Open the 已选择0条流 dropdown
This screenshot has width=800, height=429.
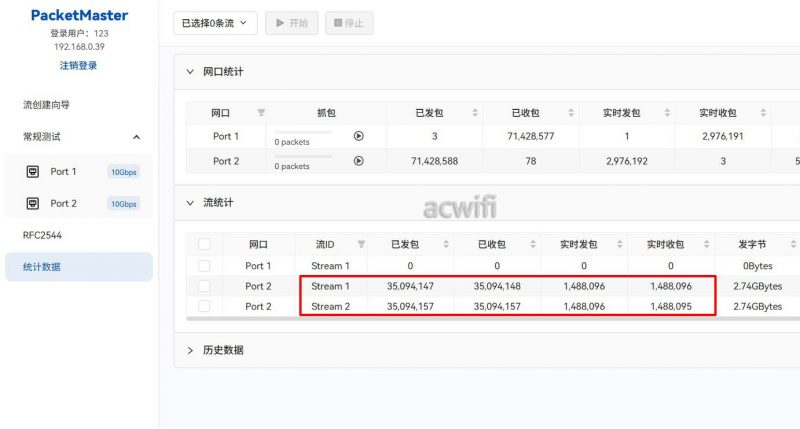[x=215, y=23]
